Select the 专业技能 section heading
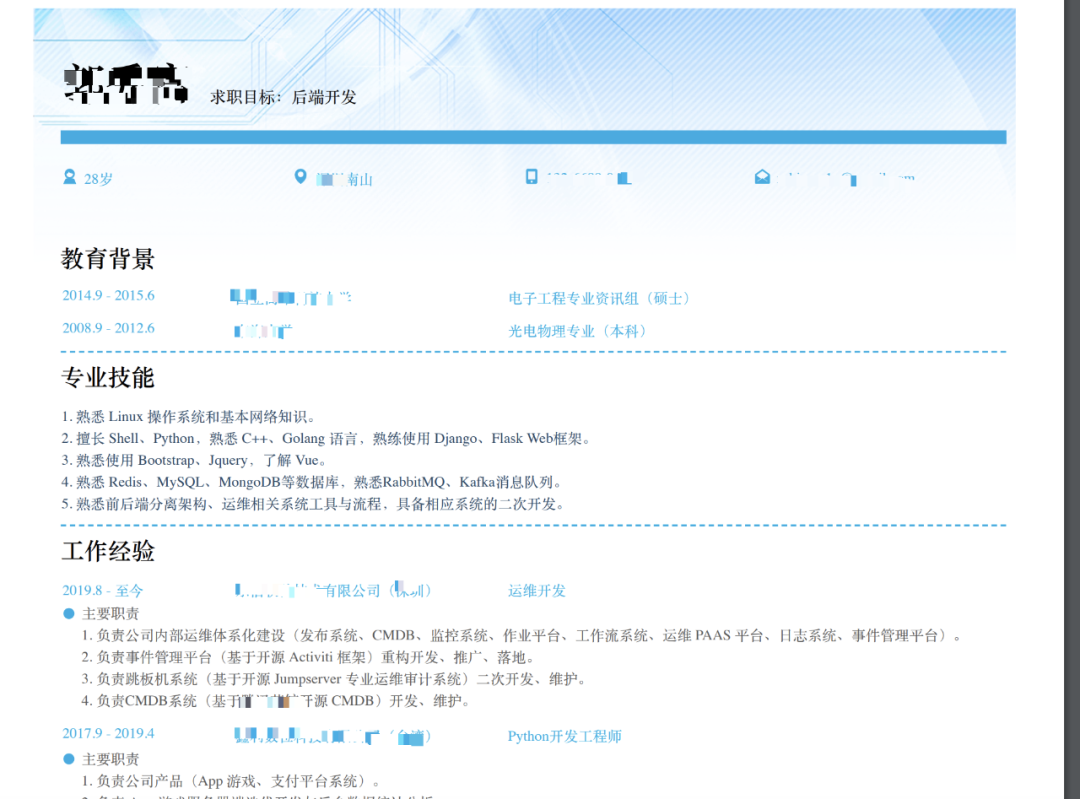This screenshot has width=1080, height=799. [108, 377]
